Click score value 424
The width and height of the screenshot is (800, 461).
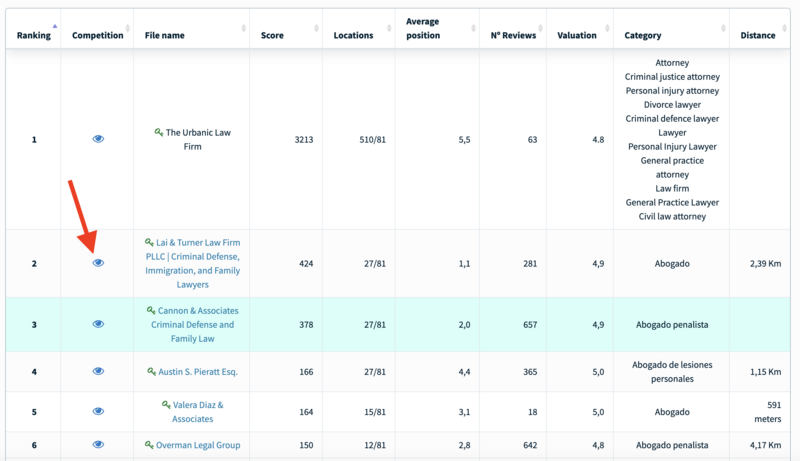(306, 263)
